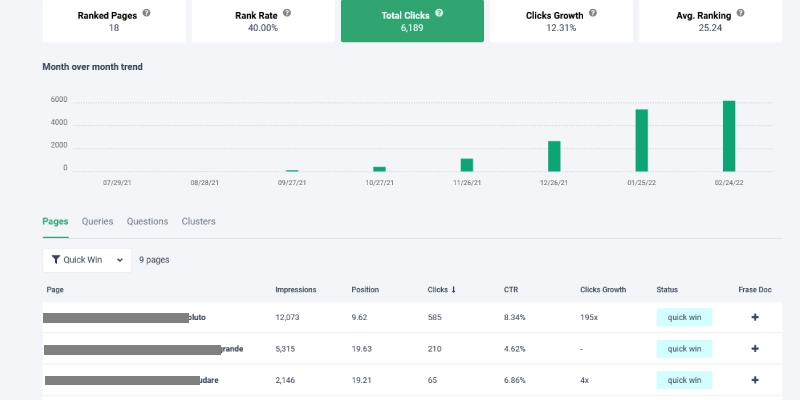This screenshot has width=800, height=400.
Task: Click the 9.62 position value
Action: 359,317
